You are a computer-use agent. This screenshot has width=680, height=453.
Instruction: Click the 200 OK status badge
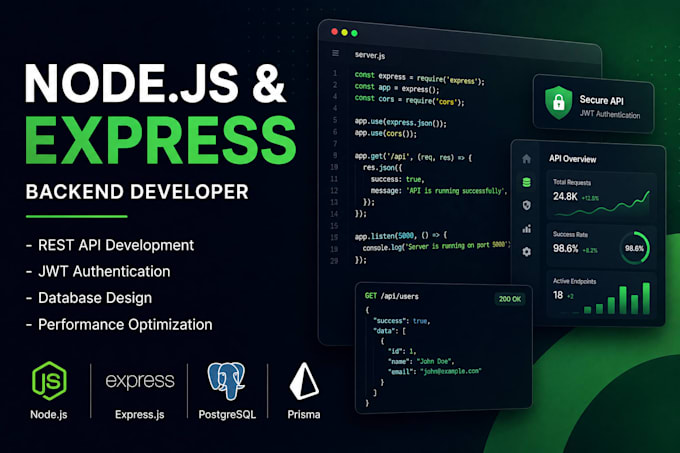tap(510, 299)
